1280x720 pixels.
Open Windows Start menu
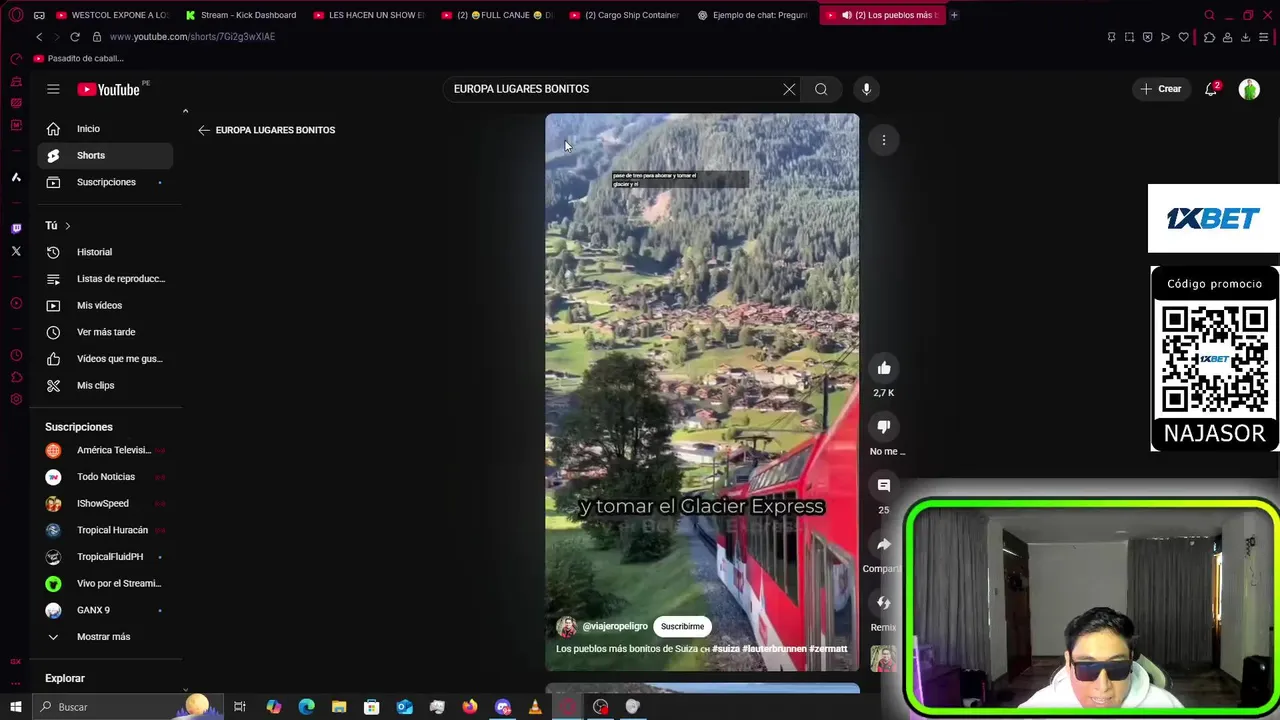pyautogui.click(x=16, y=707)
